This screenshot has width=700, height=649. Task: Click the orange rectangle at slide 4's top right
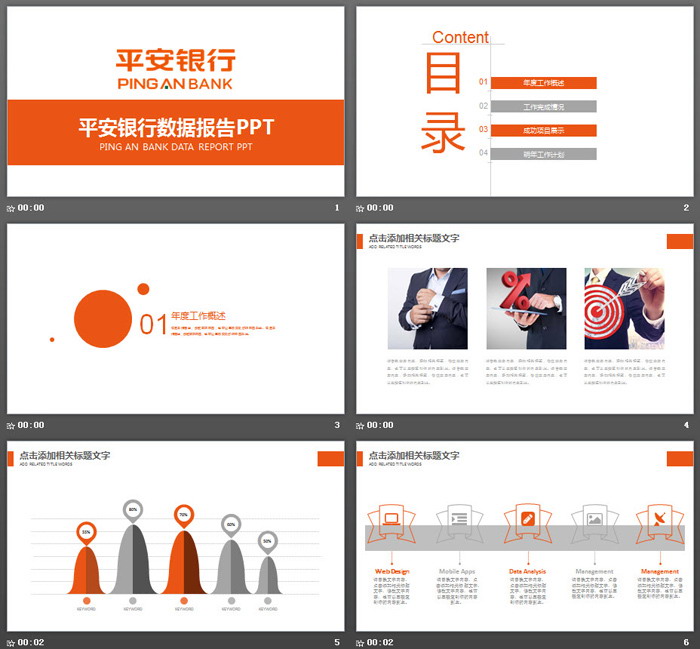click(679, 241)
